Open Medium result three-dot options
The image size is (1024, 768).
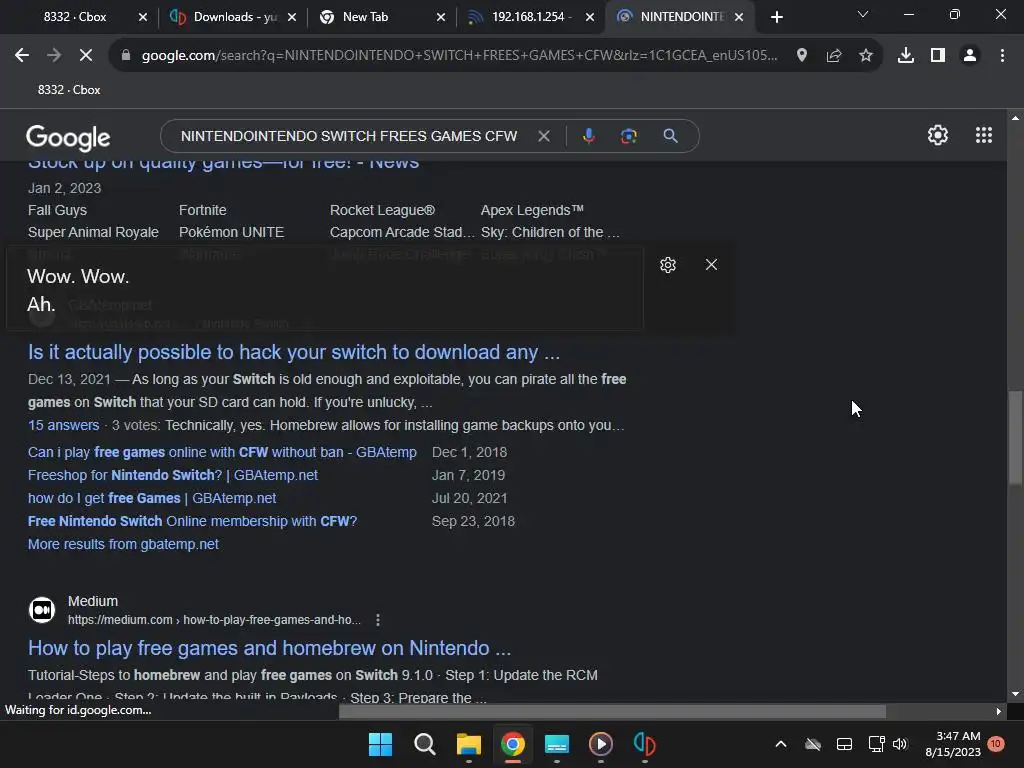pyautogui.click(x=377, y=620)
